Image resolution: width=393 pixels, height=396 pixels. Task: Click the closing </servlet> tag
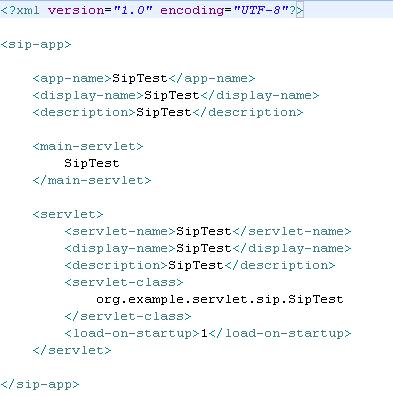(72, 350)
